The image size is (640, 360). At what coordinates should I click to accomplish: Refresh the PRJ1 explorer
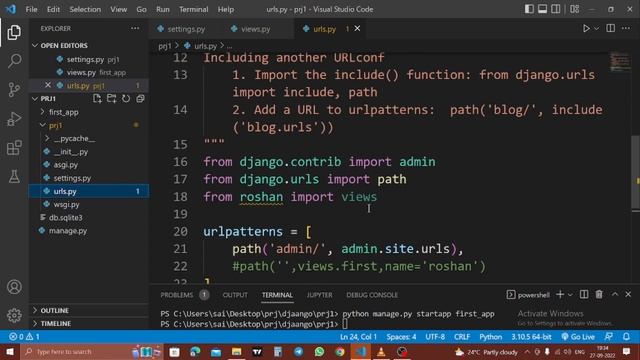click(x=126, y=99)
